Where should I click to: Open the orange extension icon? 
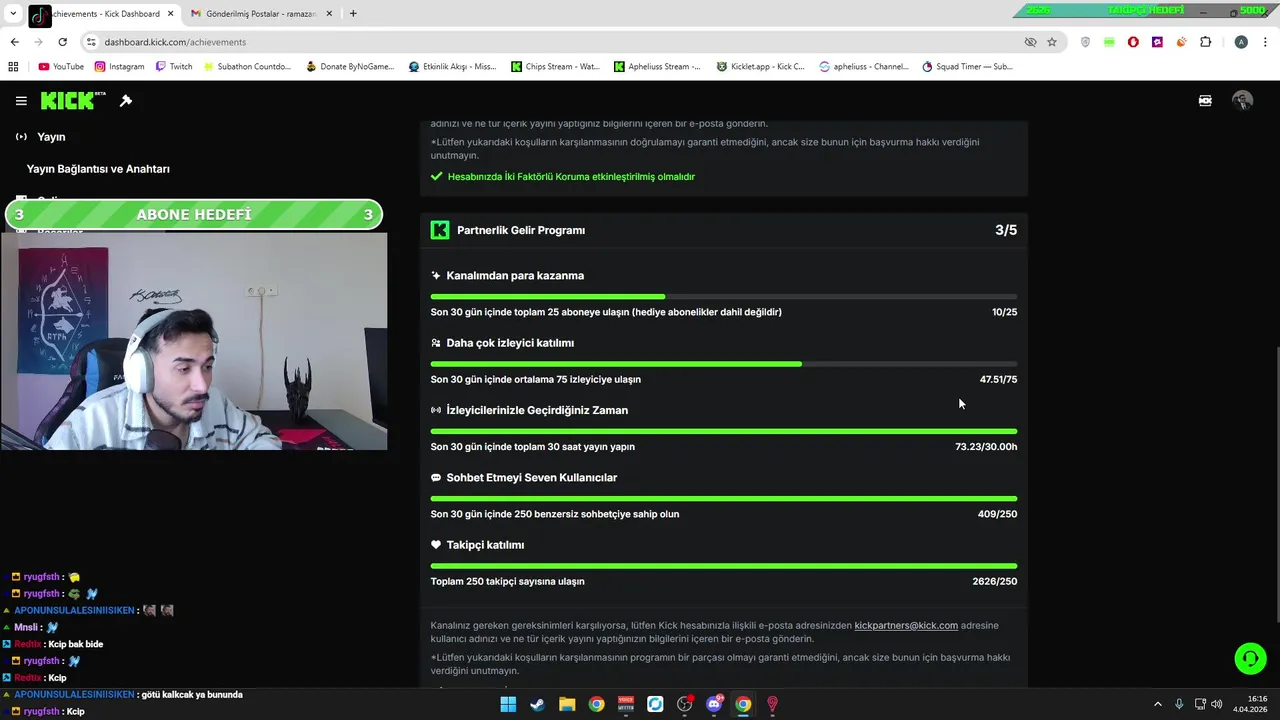1181,42
